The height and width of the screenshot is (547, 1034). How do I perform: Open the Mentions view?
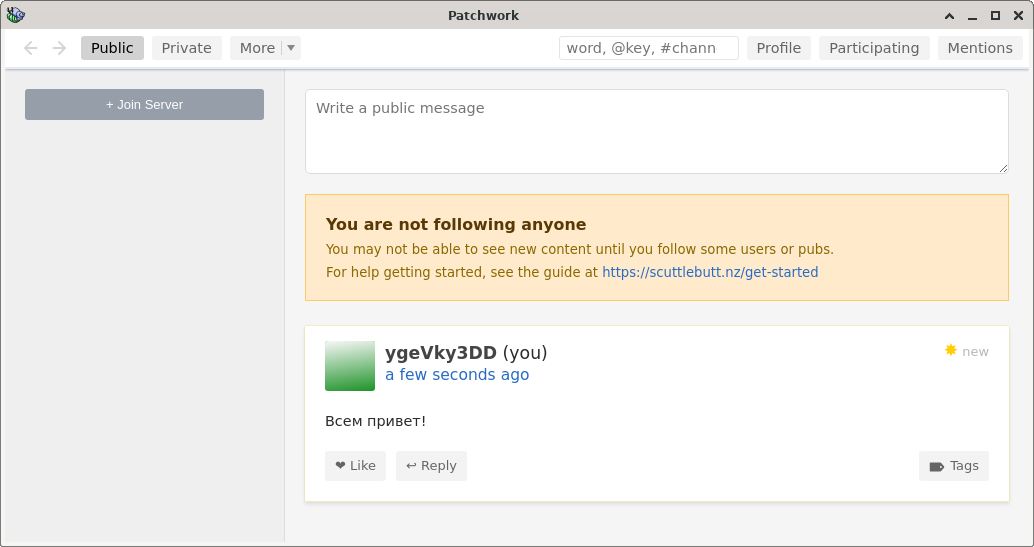click(x=980, y=48)
